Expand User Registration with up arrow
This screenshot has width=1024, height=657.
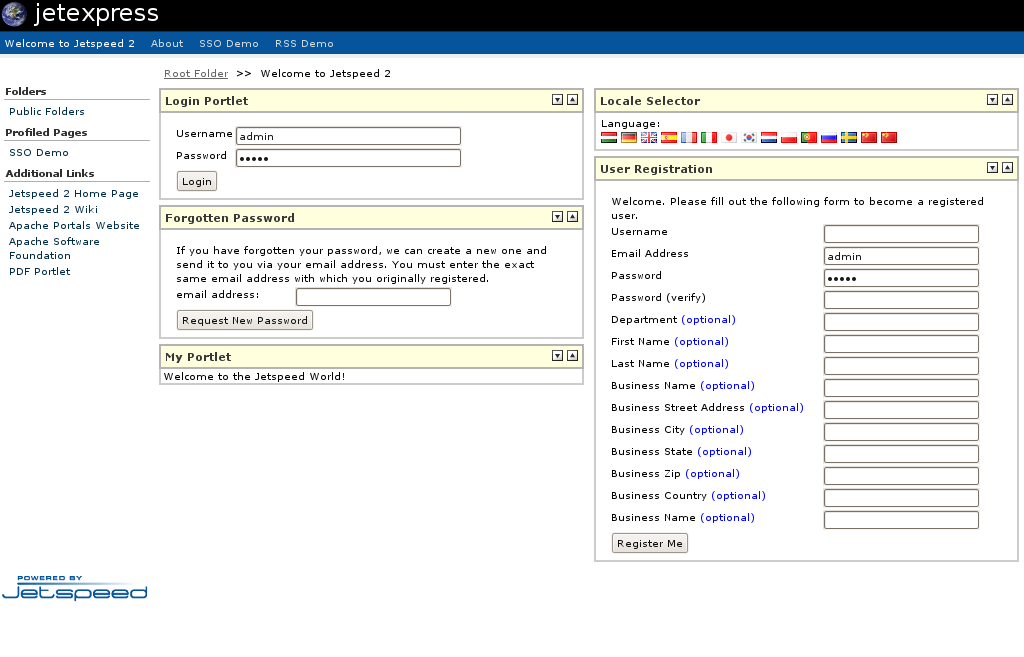tap(1007, 168)
